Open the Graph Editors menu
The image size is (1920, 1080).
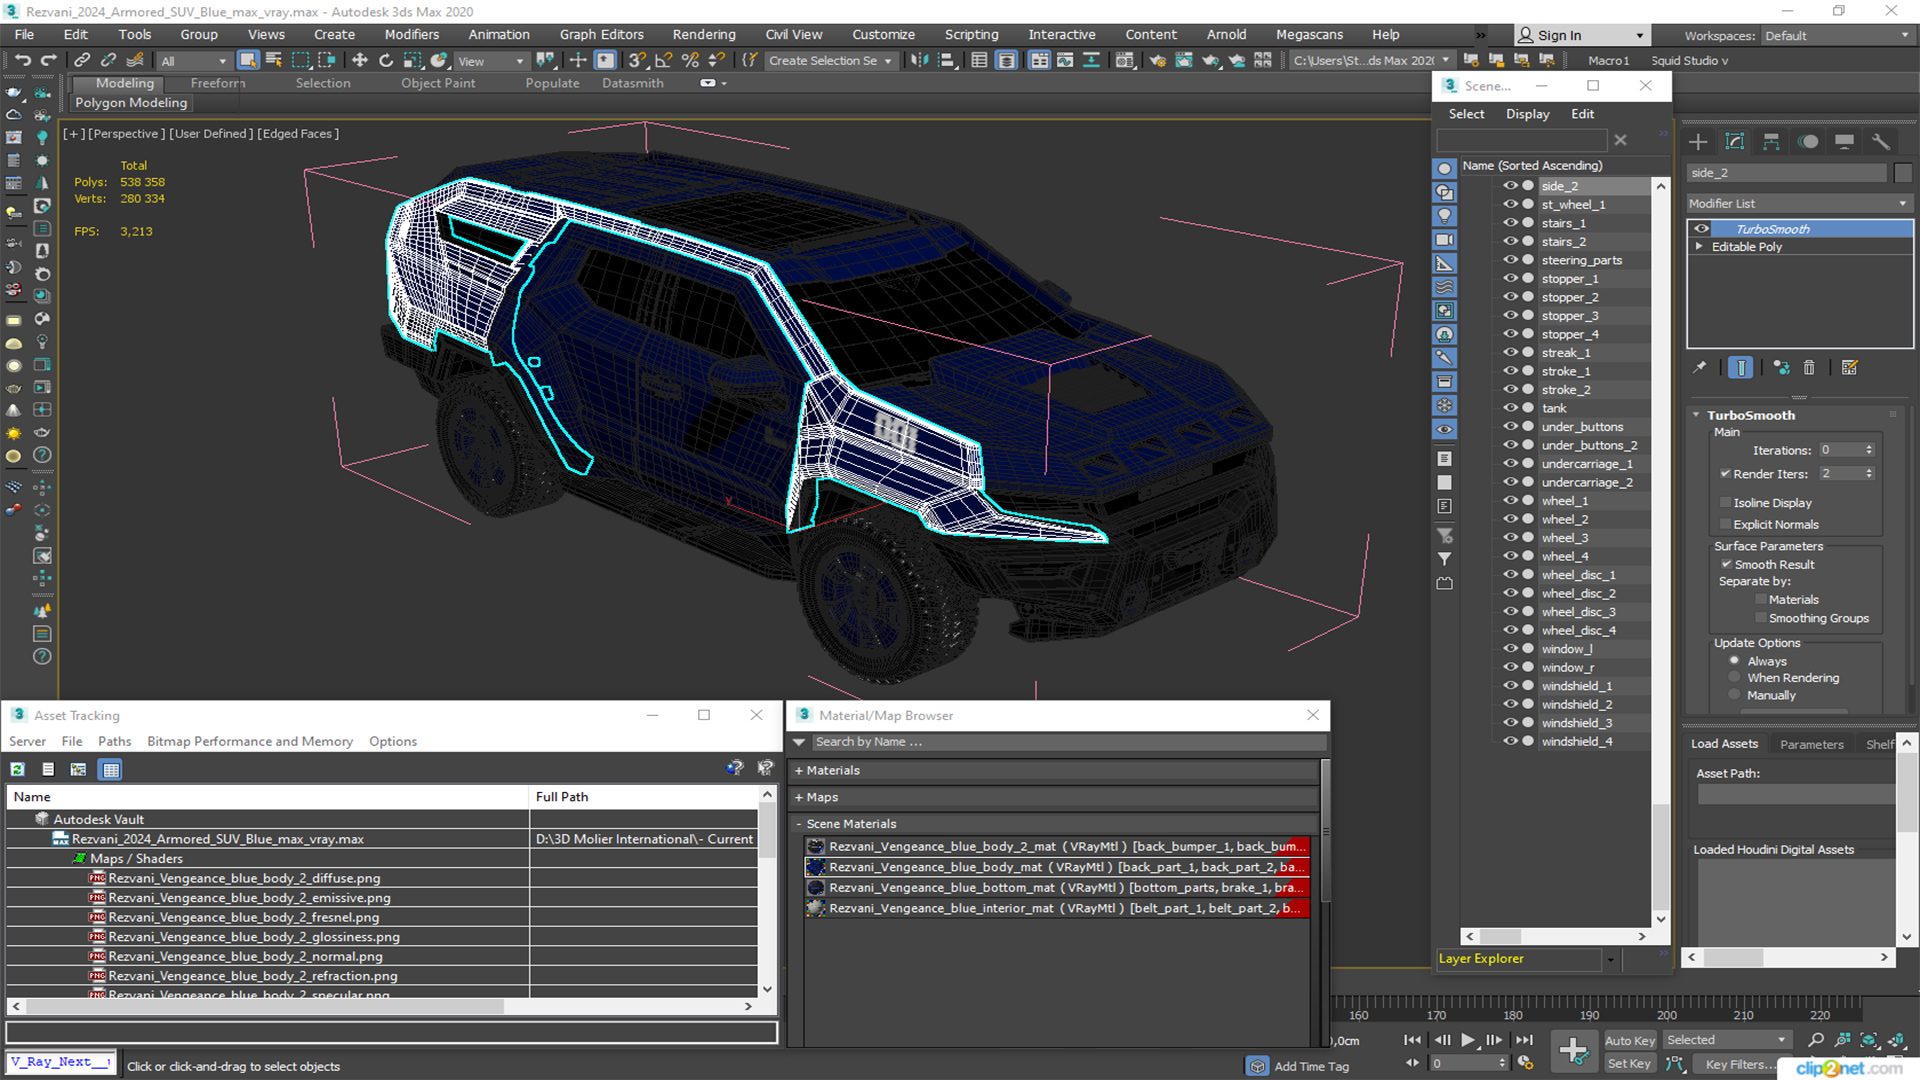(601, 34)
